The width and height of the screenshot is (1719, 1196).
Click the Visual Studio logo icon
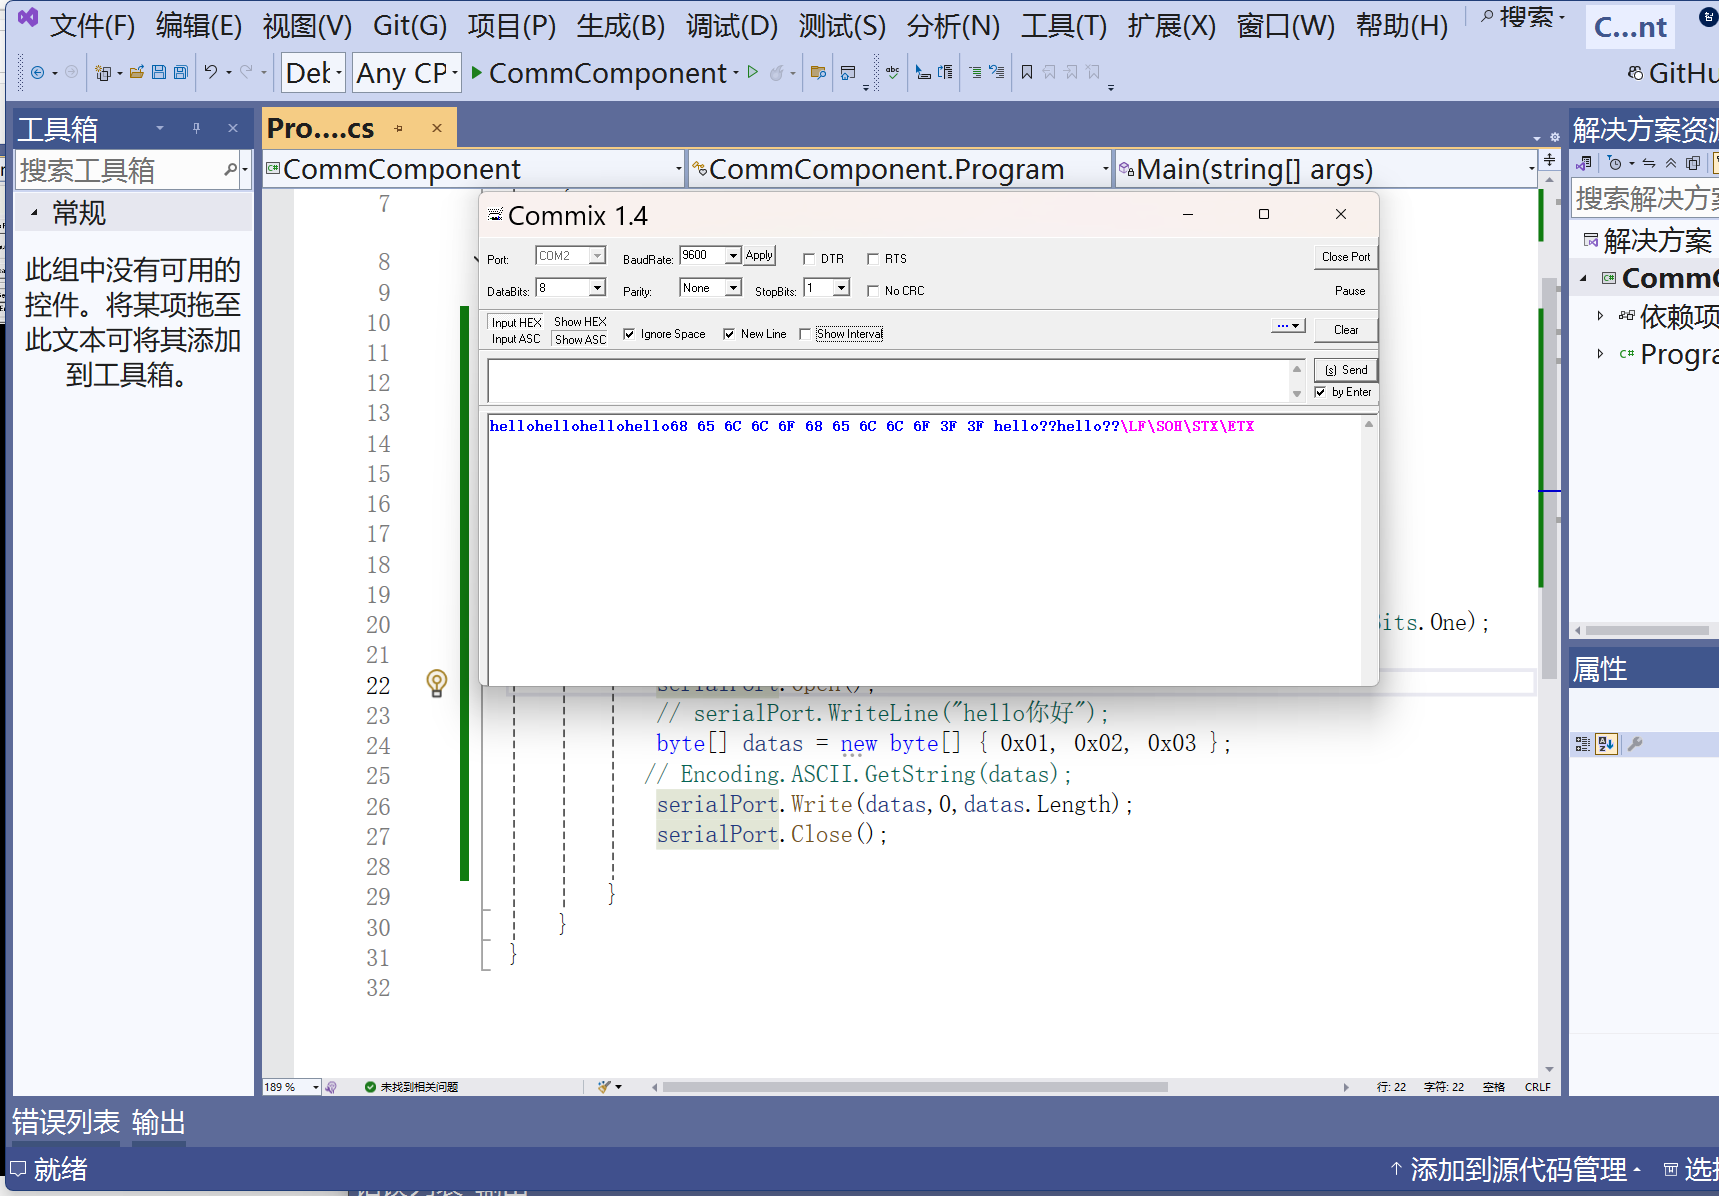coord(27,18)
